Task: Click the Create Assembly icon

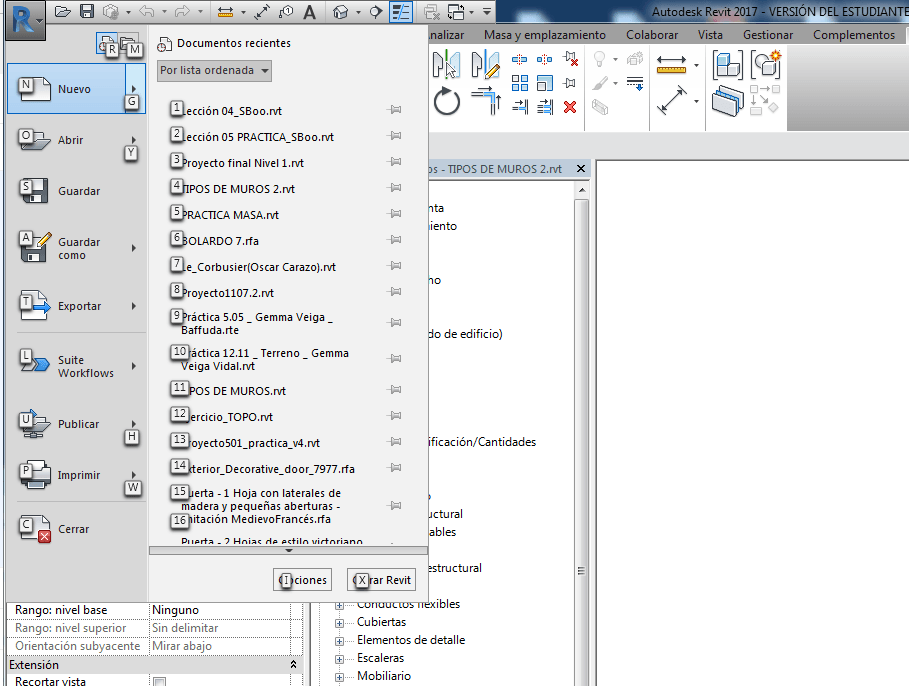Action: (x=728, y=64)
